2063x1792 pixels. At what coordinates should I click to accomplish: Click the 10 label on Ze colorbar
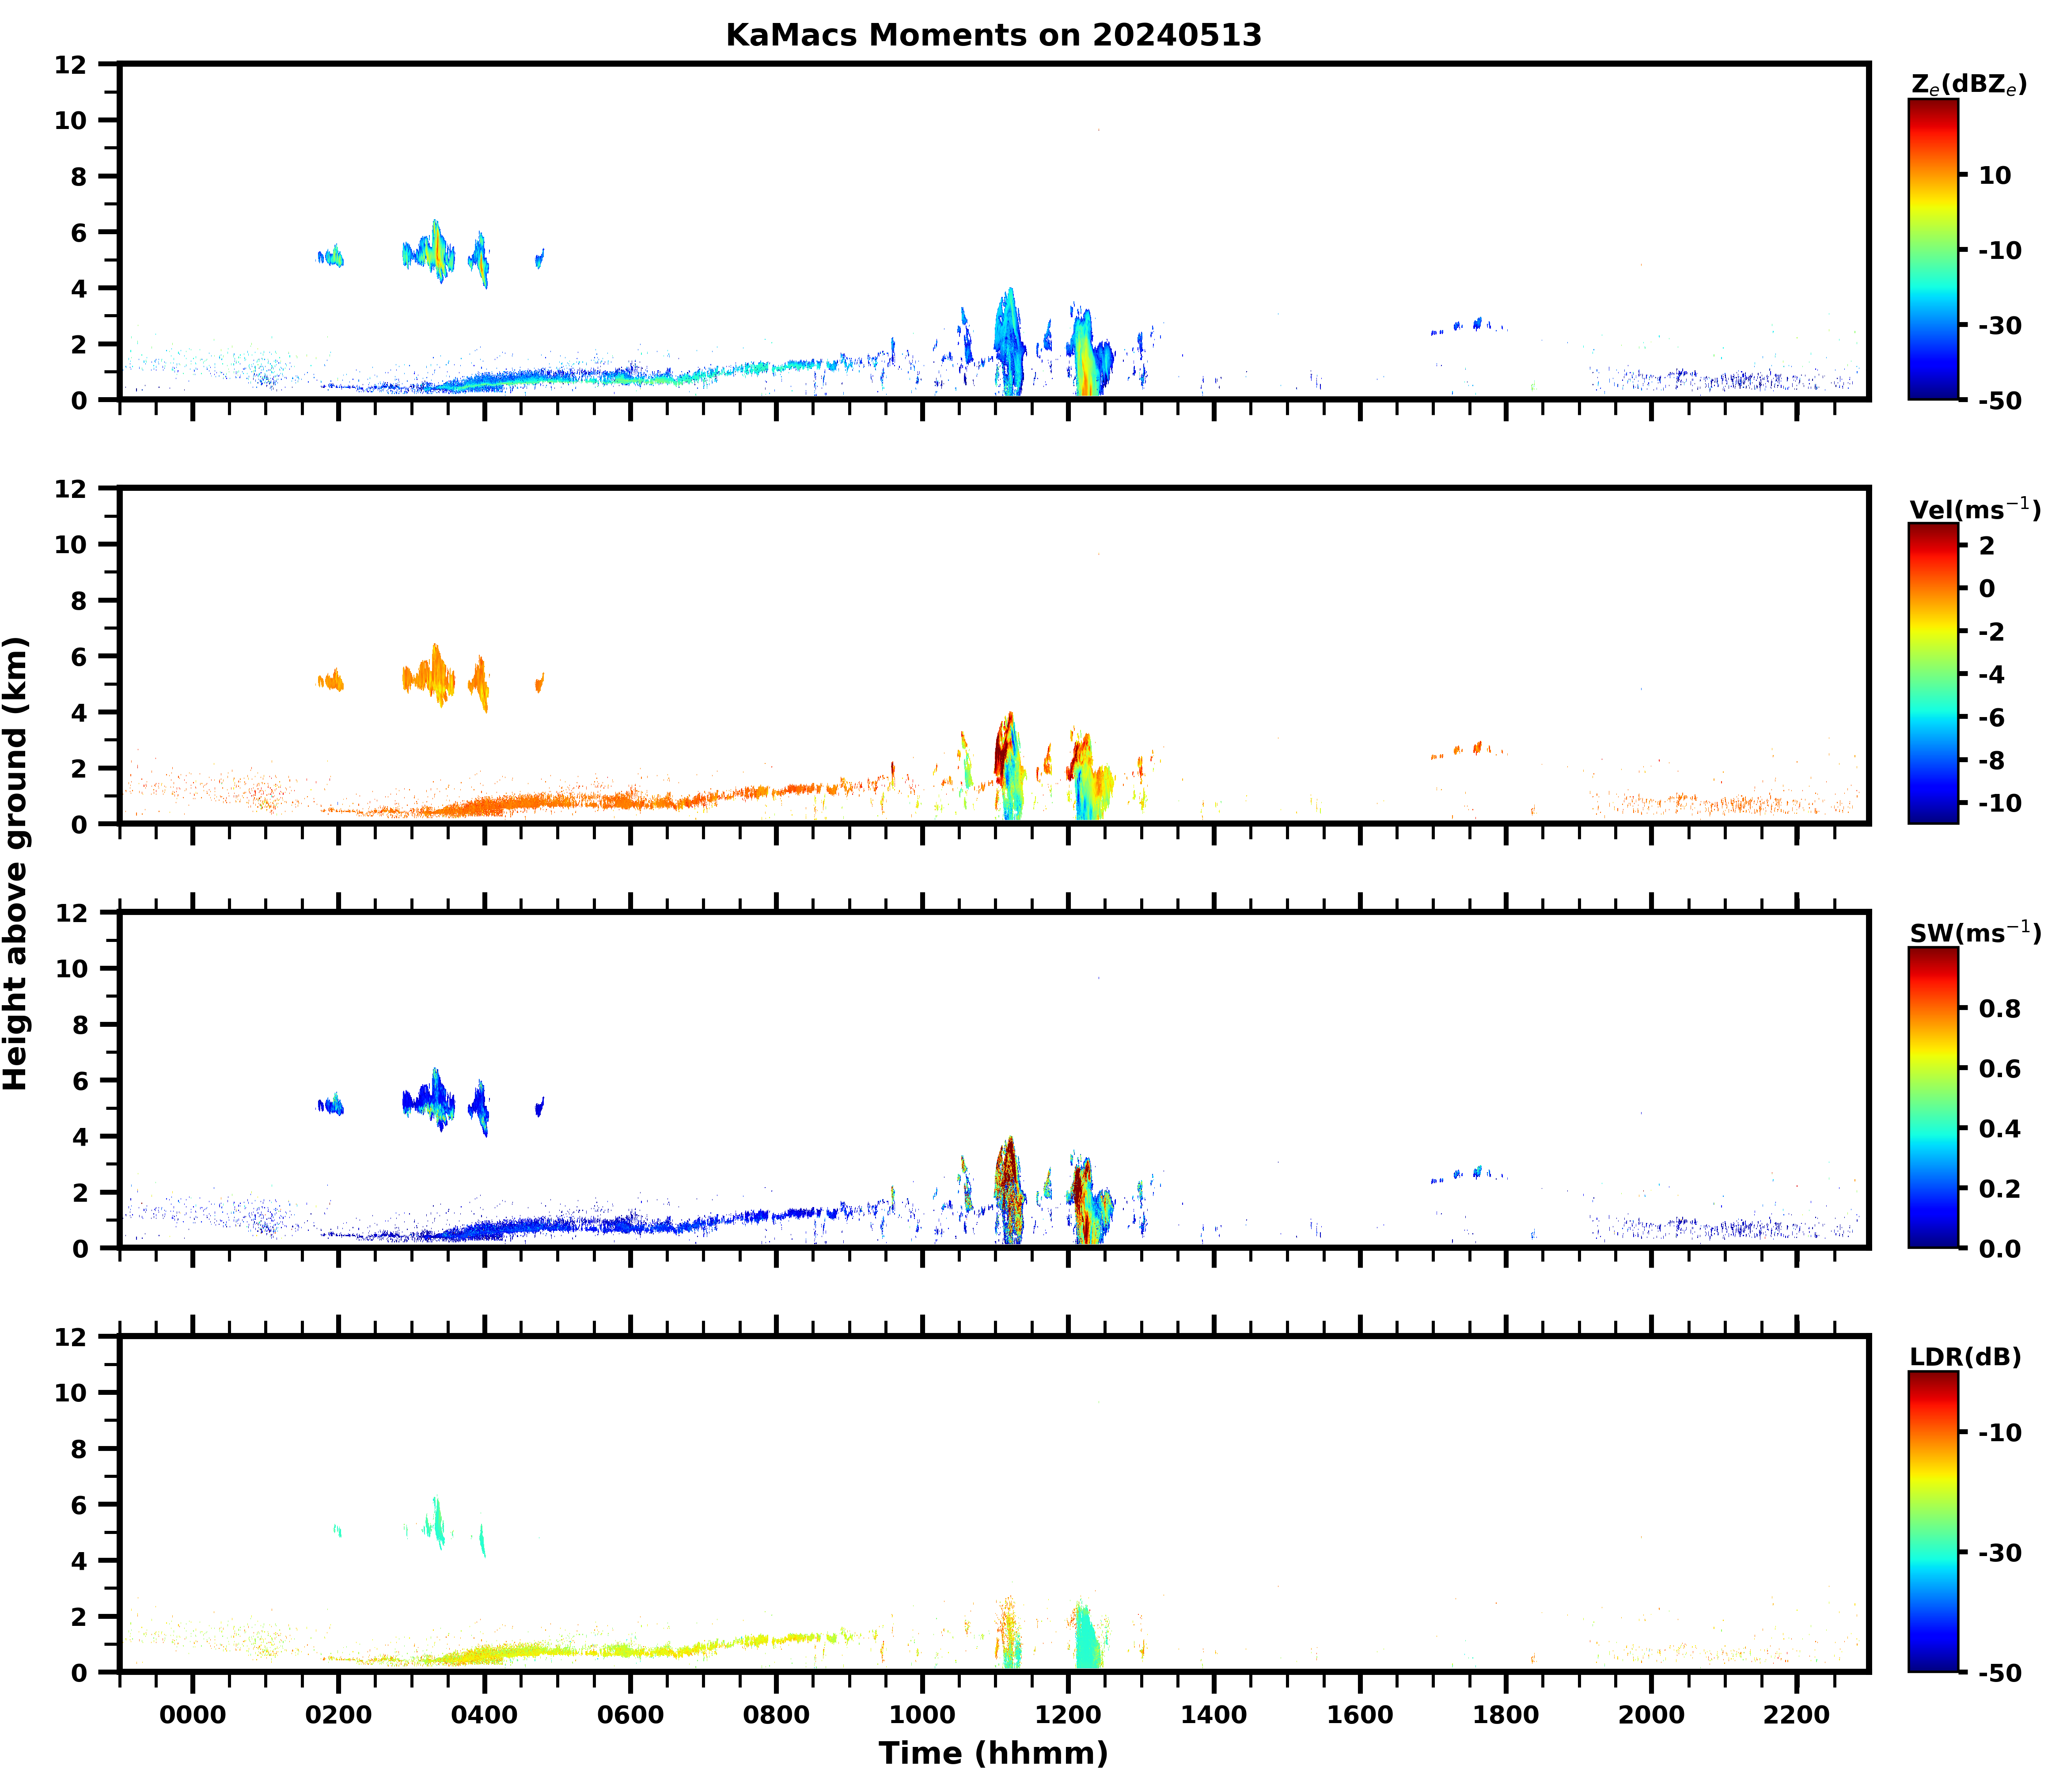click(1994, 175)
